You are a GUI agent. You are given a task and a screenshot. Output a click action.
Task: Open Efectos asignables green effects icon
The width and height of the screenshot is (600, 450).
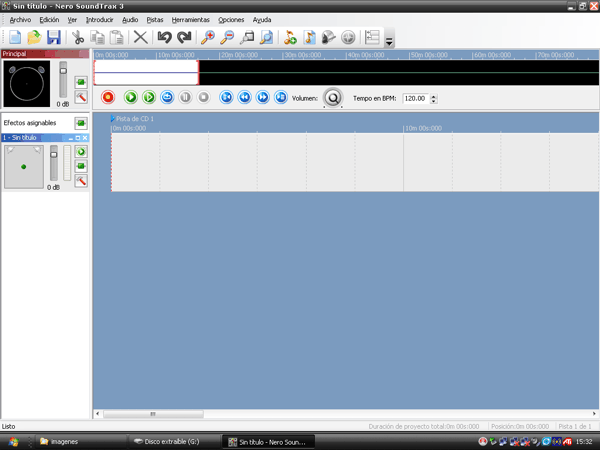[81, 123]
